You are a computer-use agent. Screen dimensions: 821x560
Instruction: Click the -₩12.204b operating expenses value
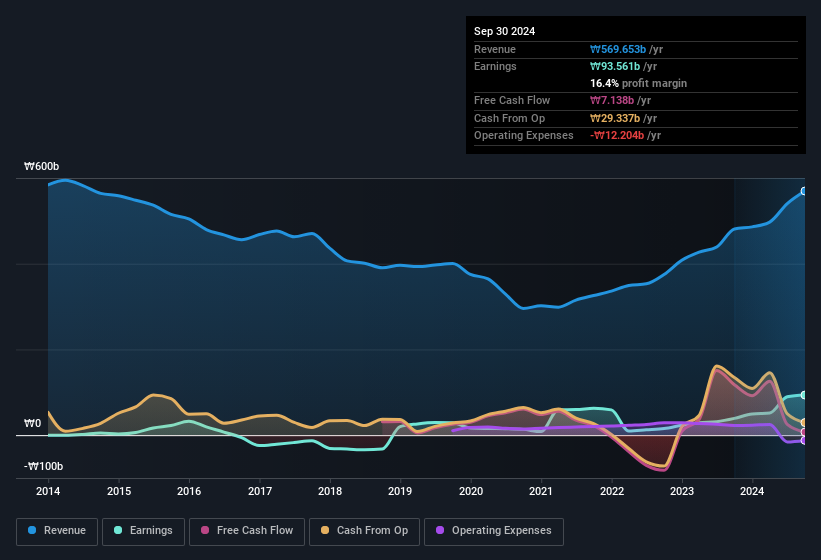(617, 136)
